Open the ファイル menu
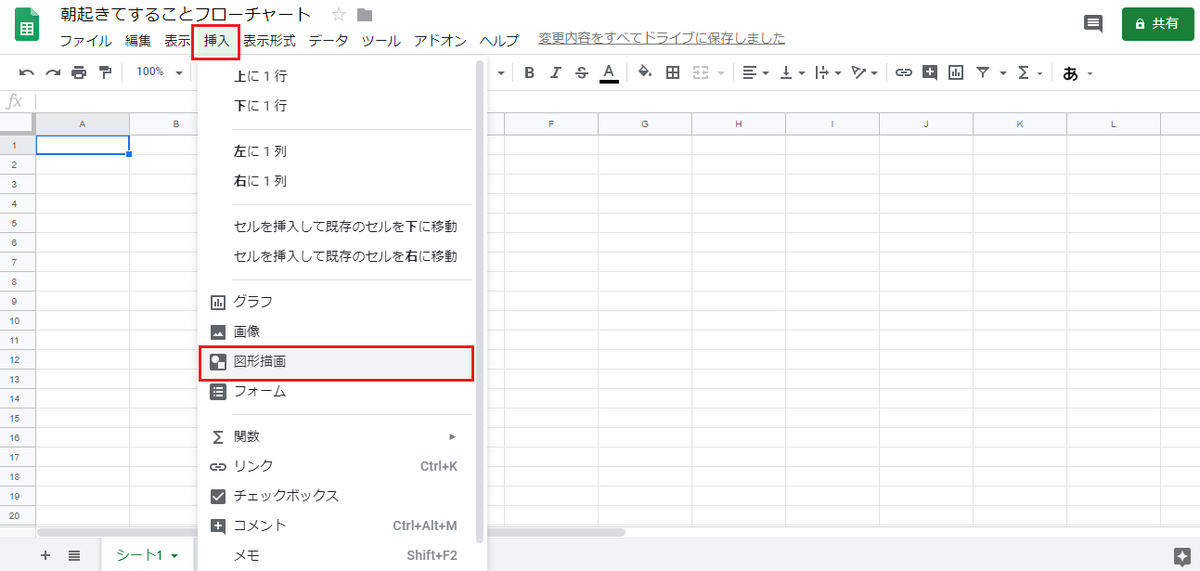The width and height of the screenshot is (1200, 571). 86,40
